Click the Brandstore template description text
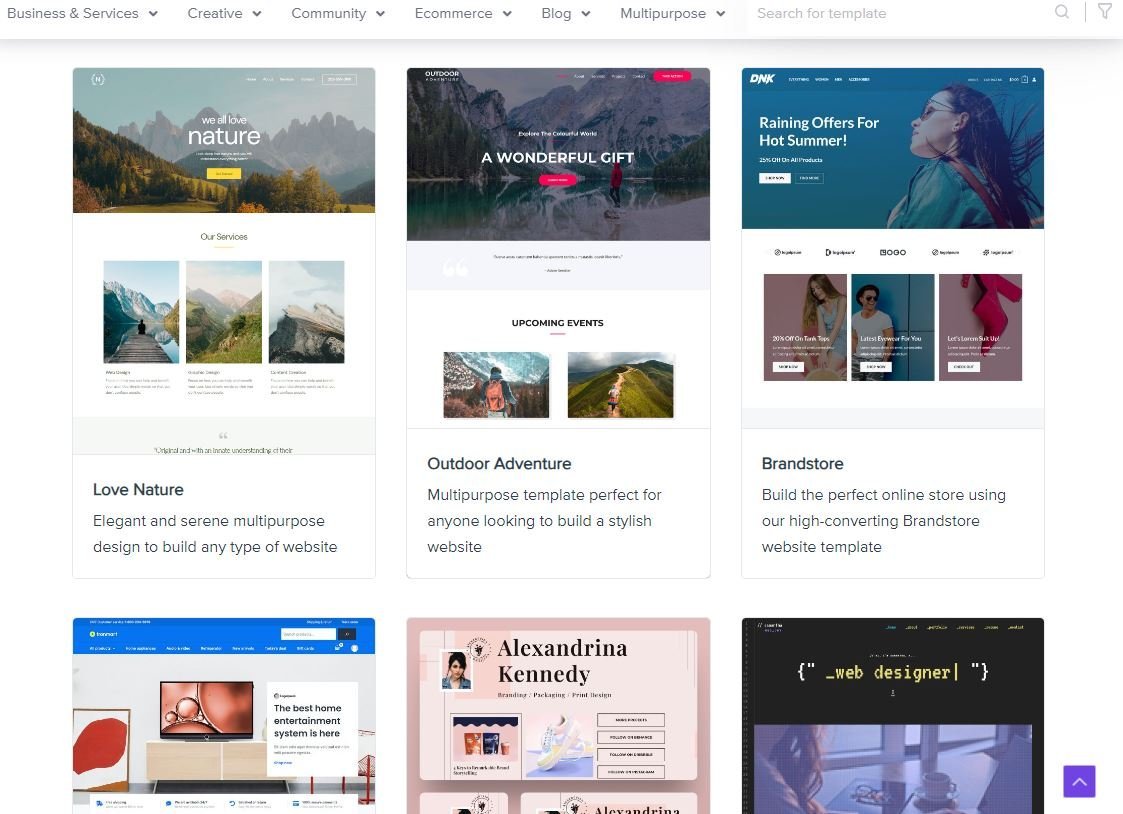This screenshot has height=814, width=1123. (883, 521)
